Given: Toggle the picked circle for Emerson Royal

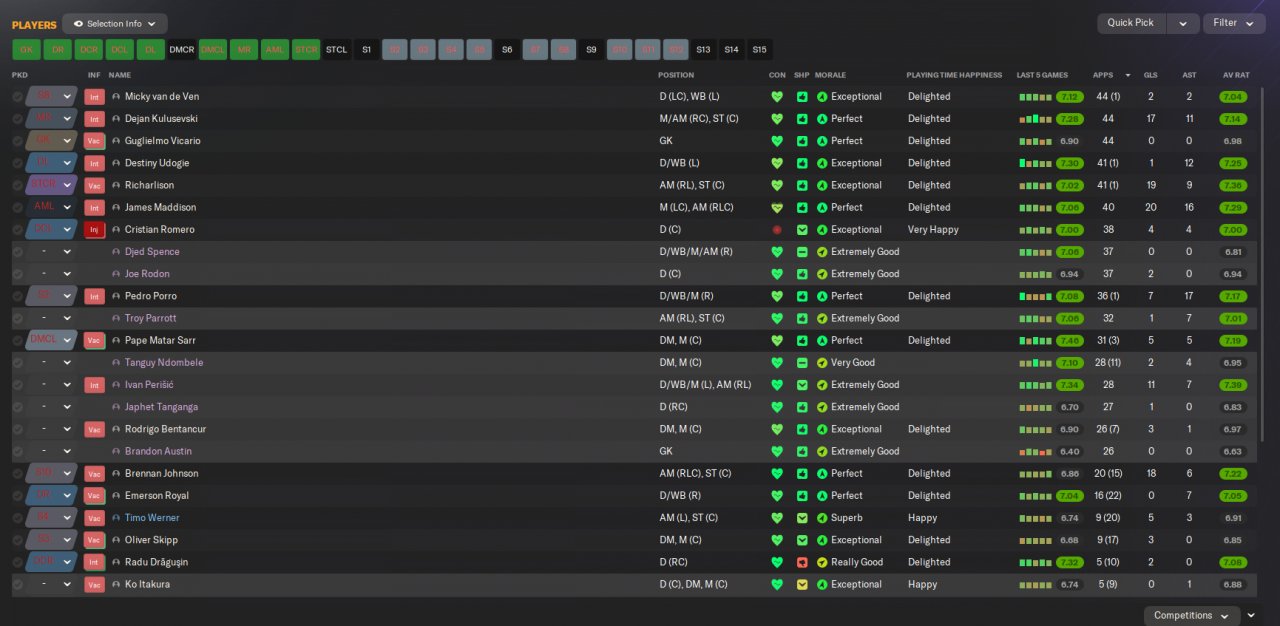Looking at the screenshot, I should coord(18,496).
